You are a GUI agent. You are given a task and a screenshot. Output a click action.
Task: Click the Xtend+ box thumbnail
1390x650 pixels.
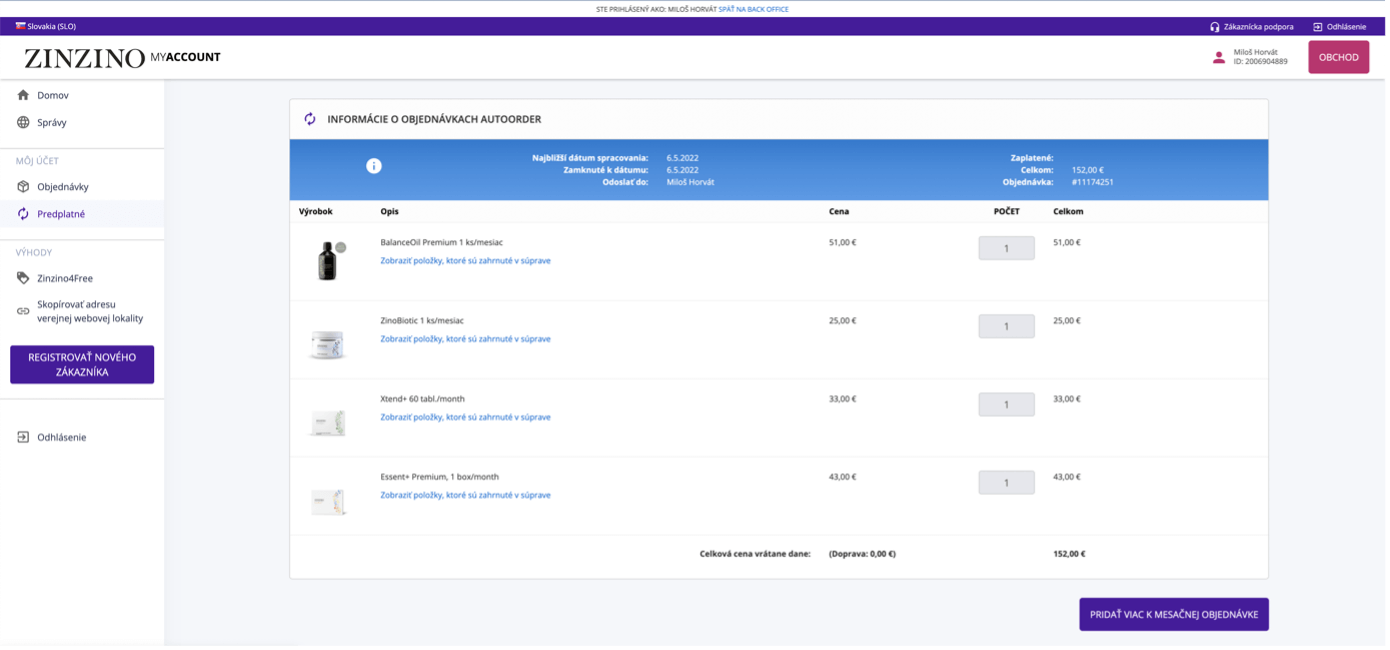click(x=328, y=422)
